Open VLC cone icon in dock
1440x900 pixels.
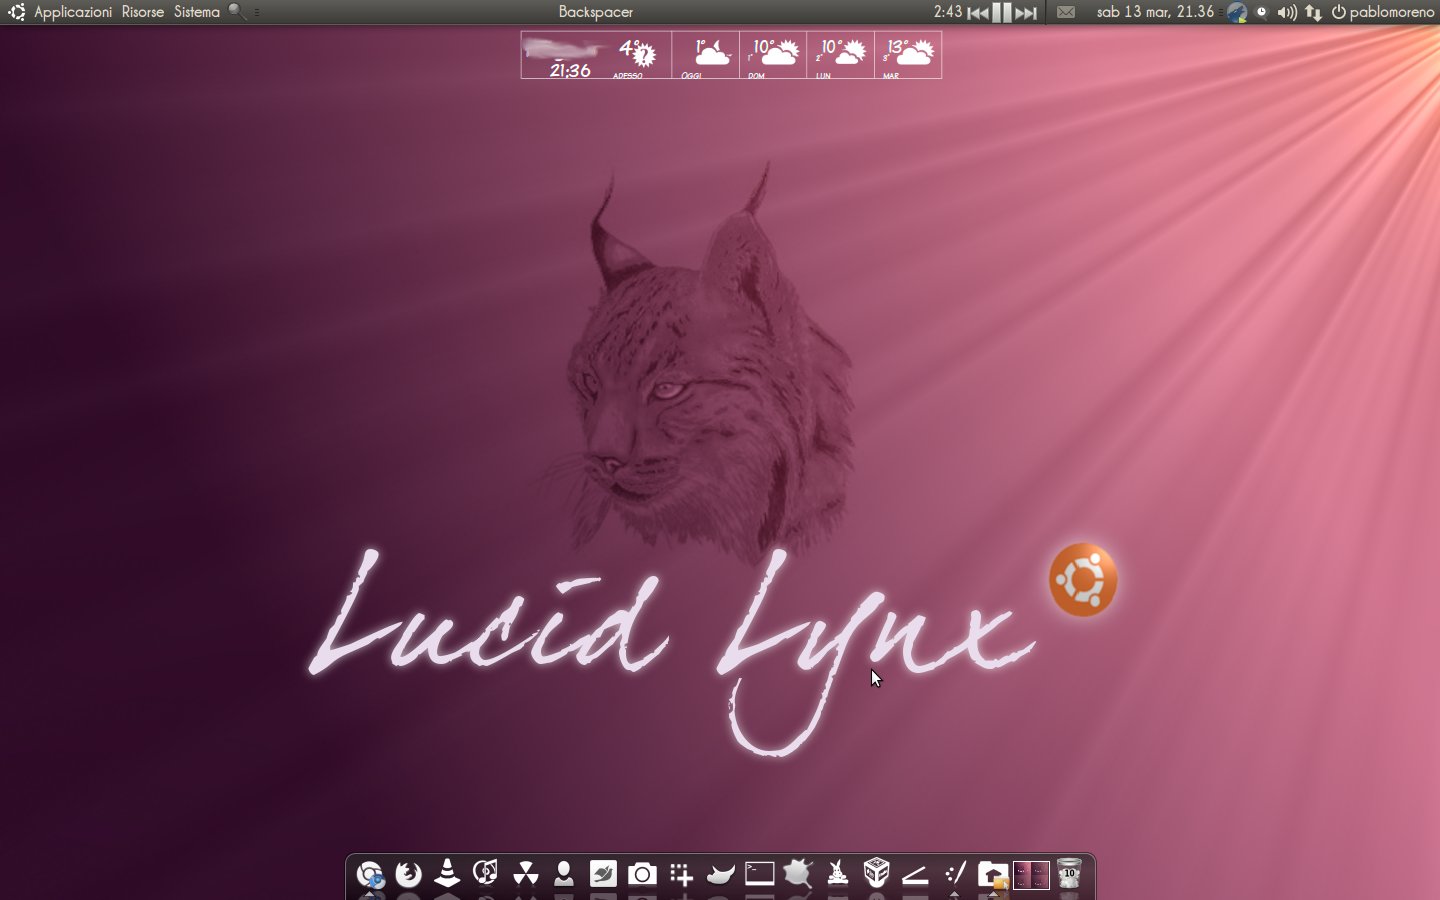click(x=447, y=873)
